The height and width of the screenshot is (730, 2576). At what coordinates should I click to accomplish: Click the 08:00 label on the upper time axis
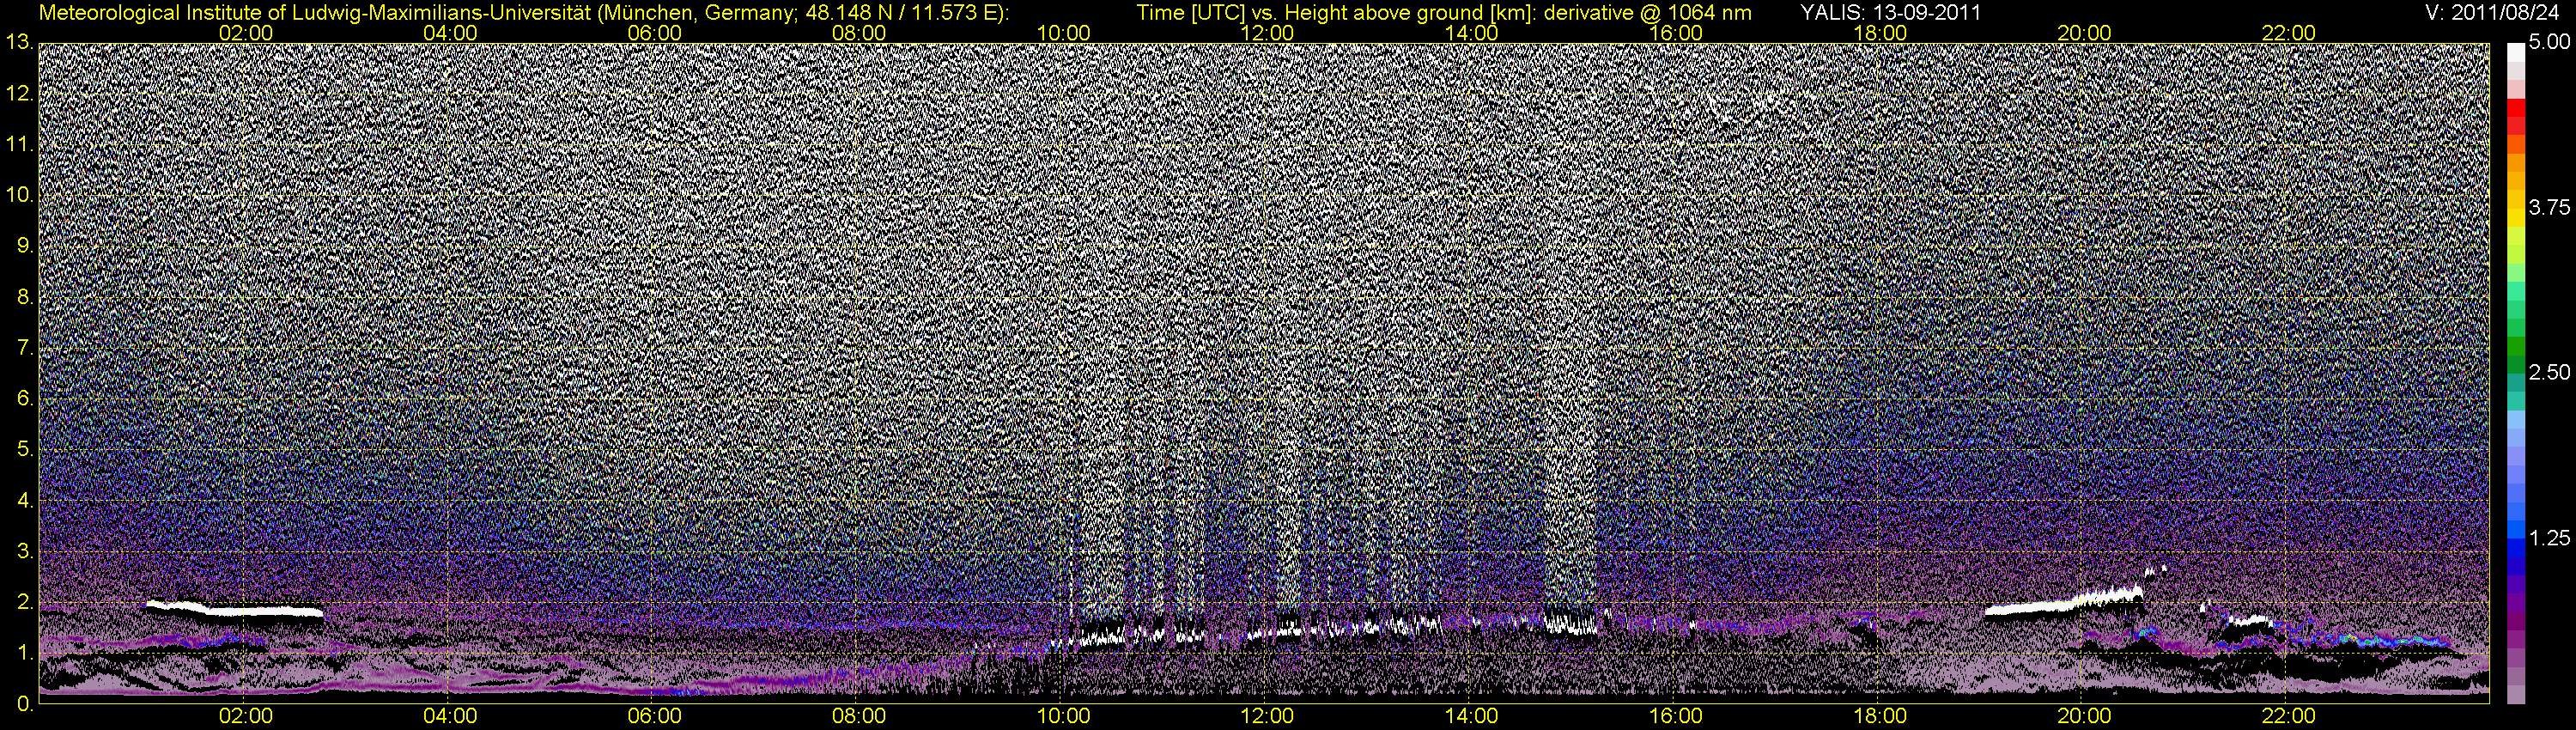click(x=859, y=33)
